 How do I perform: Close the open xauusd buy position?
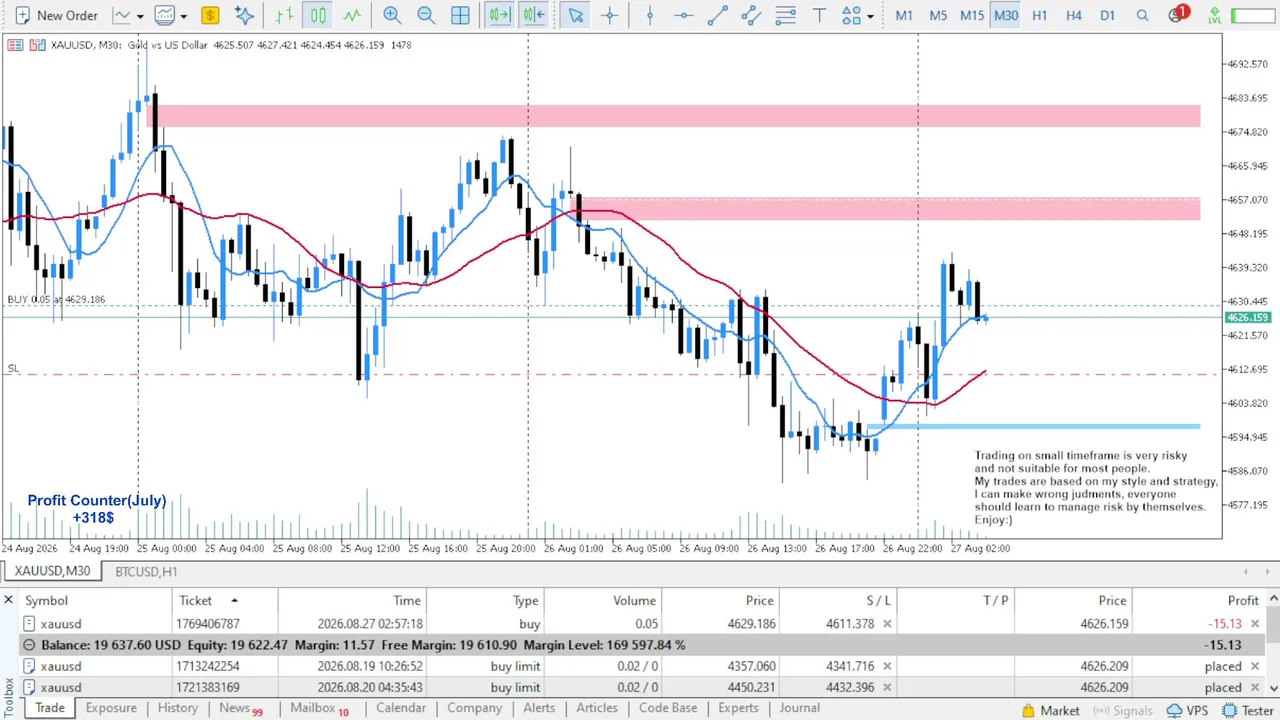coord(1255,624)
